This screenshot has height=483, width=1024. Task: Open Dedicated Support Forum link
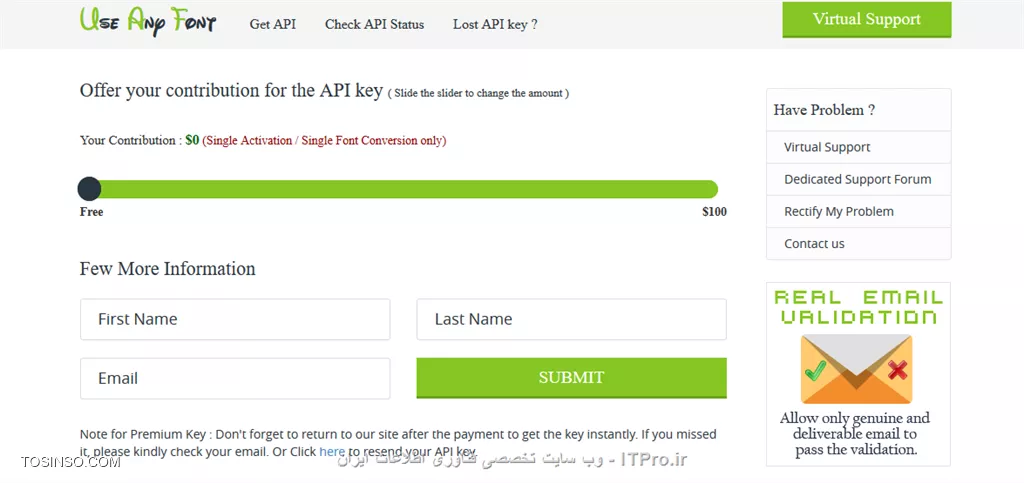click(x=858, y=179)
